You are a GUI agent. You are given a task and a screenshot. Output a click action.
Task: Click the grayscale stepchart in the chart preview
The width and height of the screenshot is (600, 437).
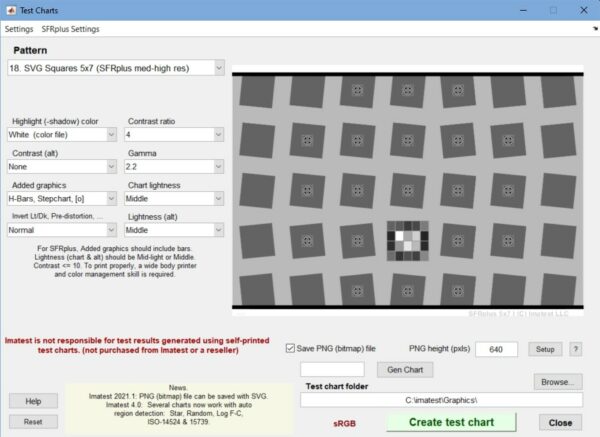pos(406,242)
